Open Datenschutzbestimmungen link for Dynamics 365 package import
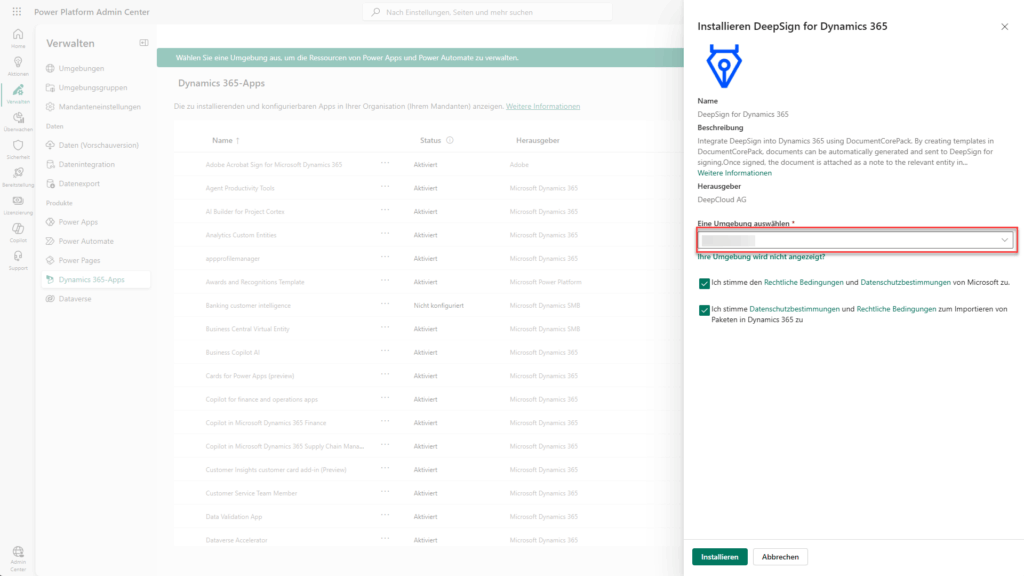Screen dimensions: 1024x576 point(794,309)
